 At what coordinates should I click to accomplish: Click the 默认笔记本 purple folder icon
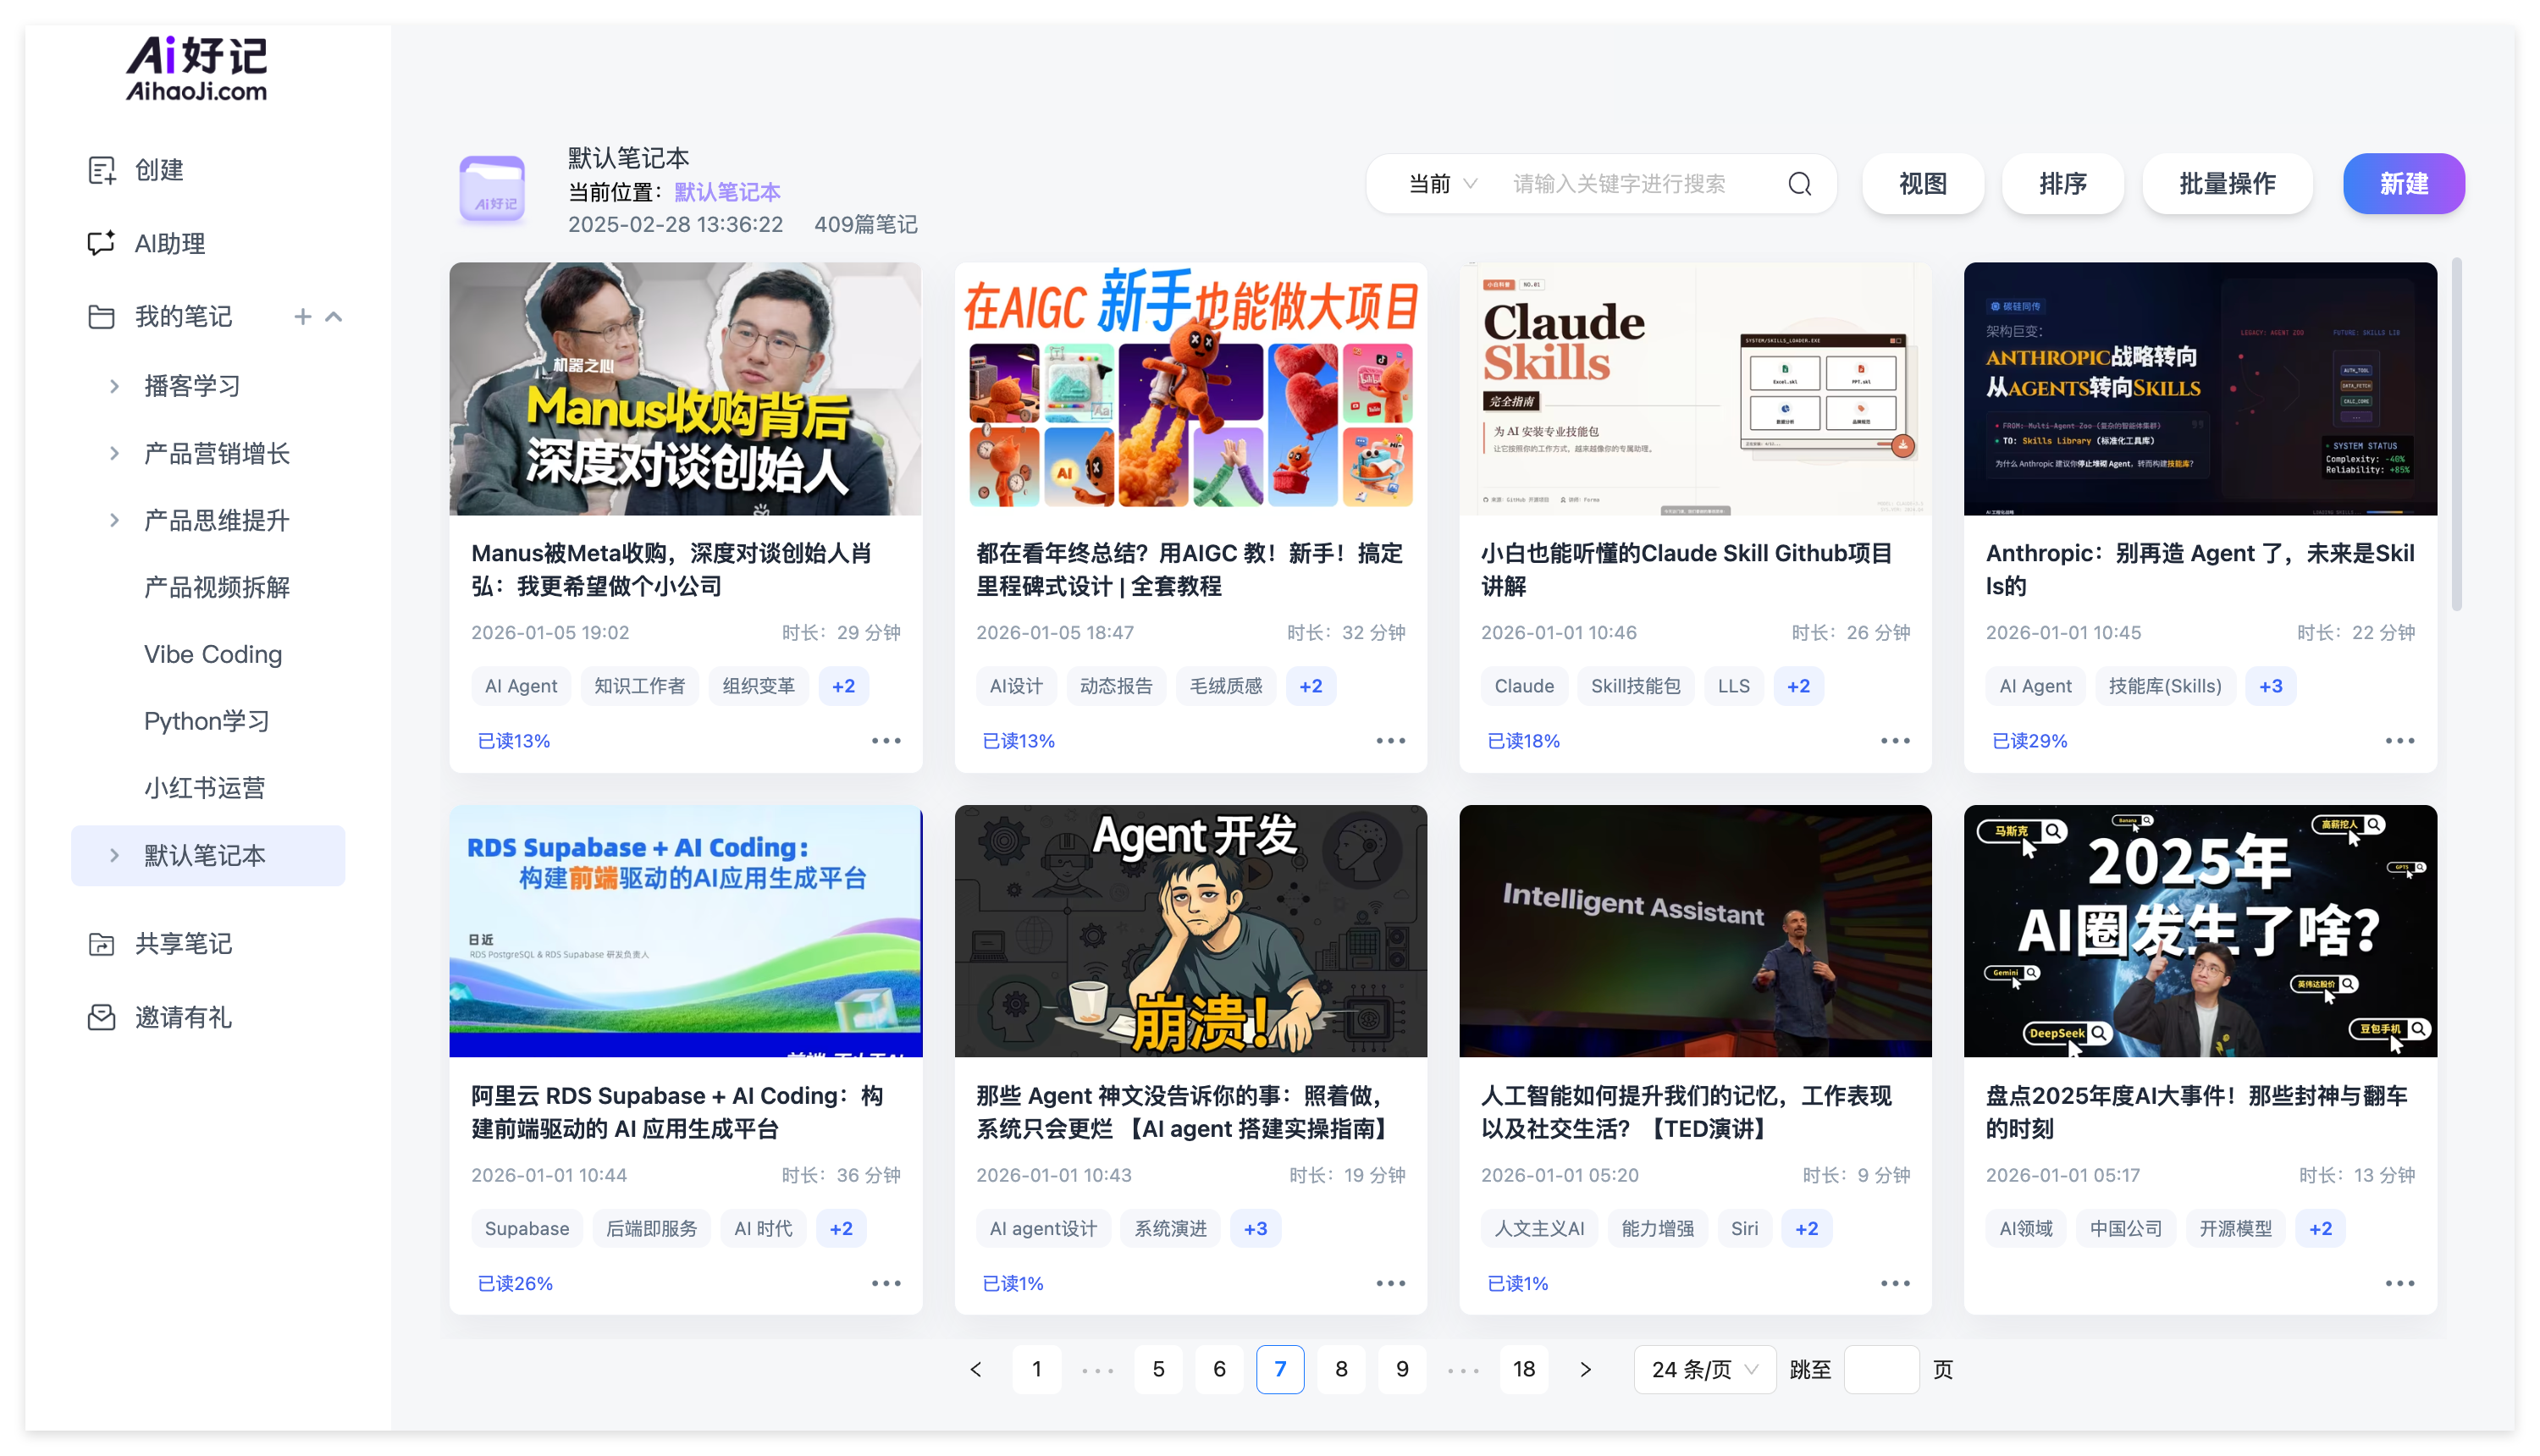492,188
